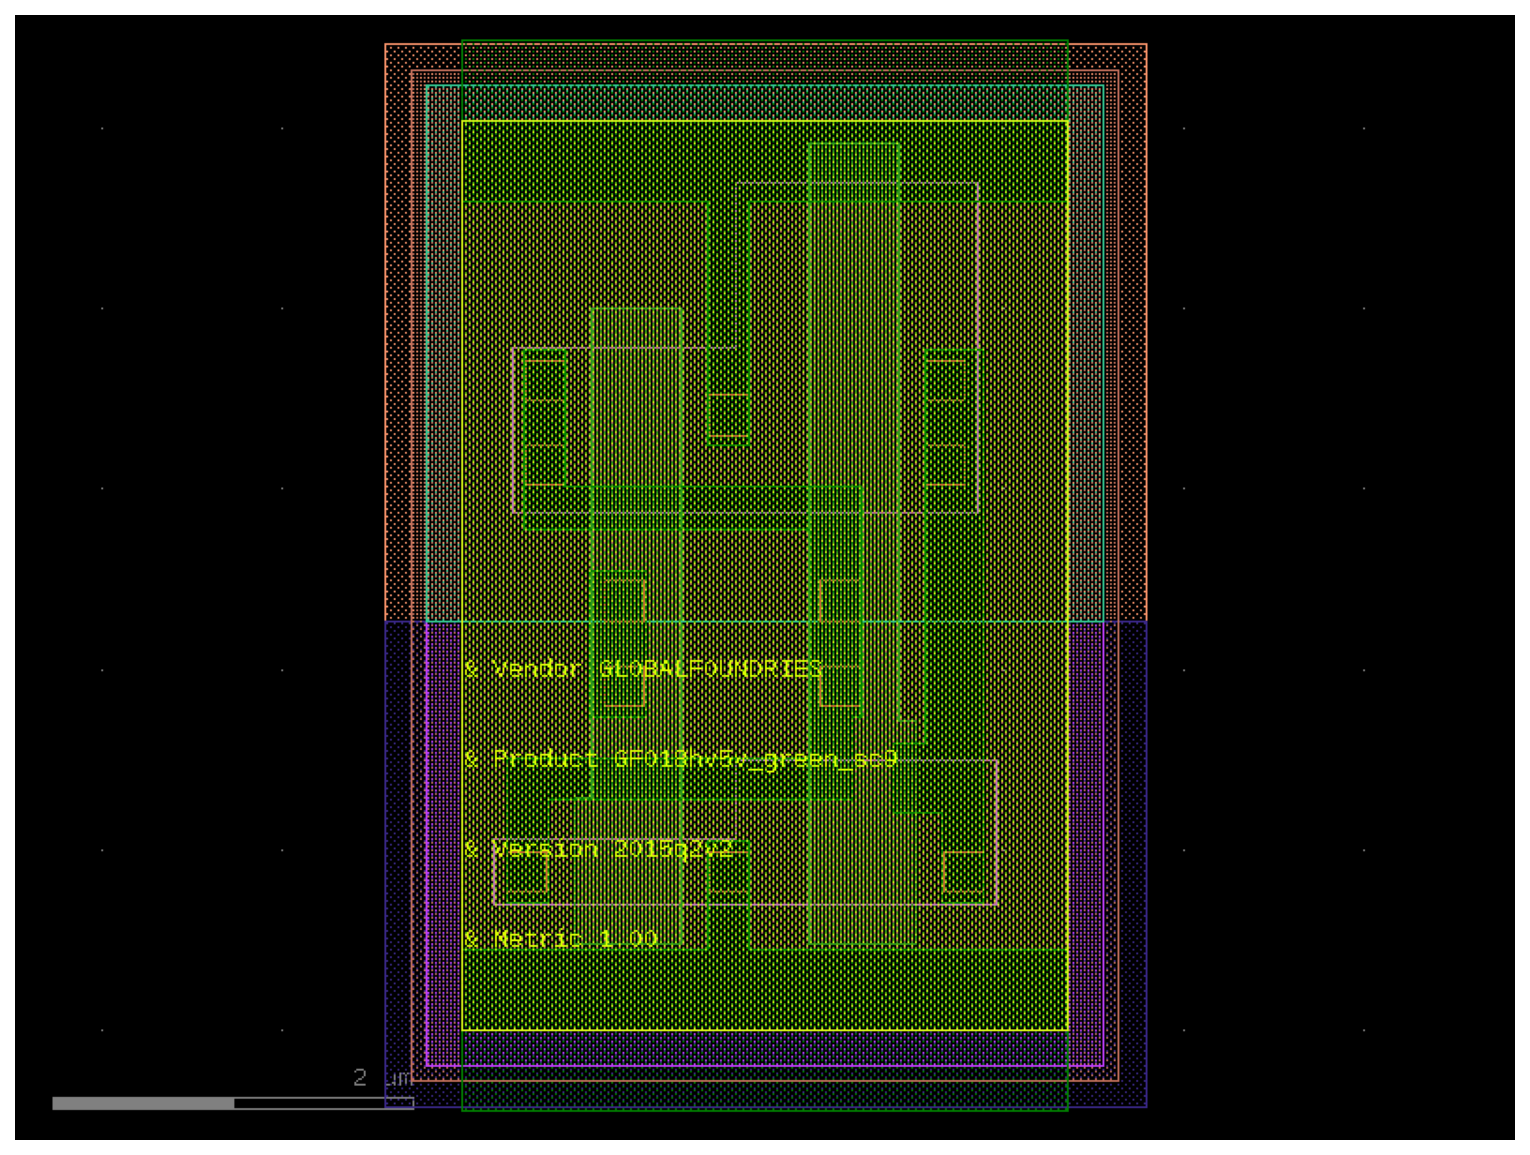
Task: Pick the '& Metric 1.00' text label
Action: click(x=560, y=939)
